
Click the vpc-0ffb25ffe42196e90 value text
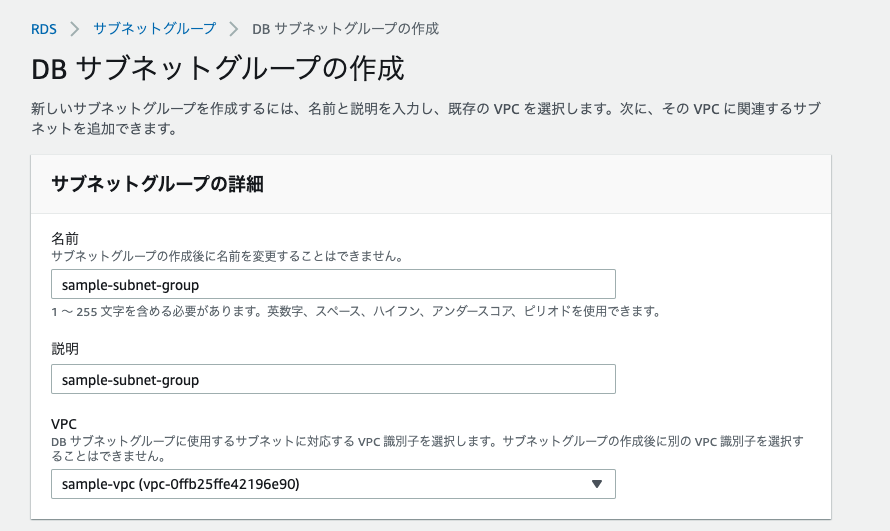click(x=220, y=484)
